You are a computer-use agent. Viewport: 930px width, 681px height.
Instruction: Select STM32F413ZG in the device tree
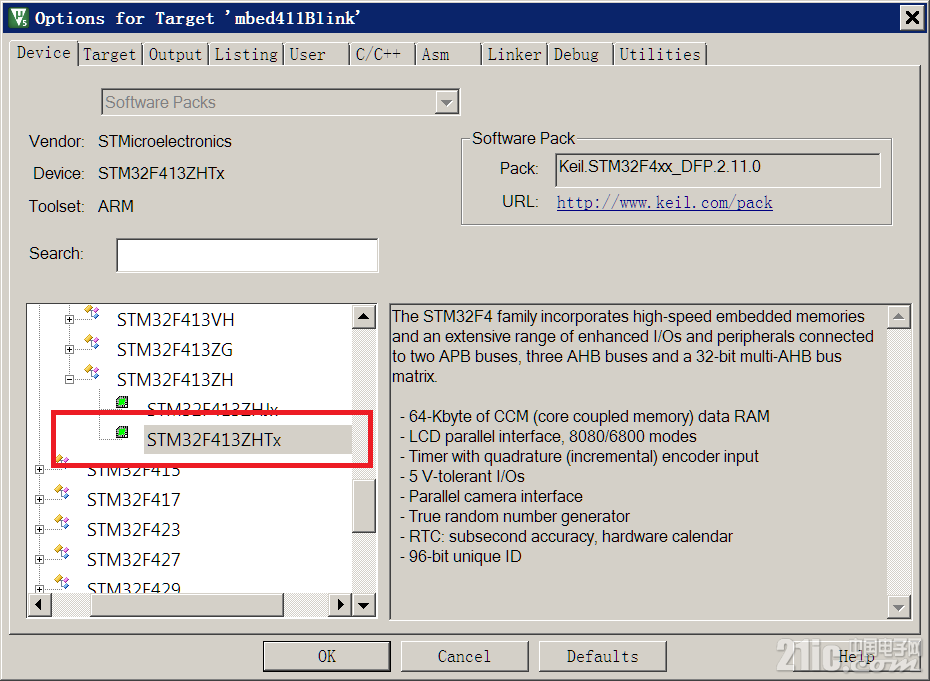[x=175, y=349]
